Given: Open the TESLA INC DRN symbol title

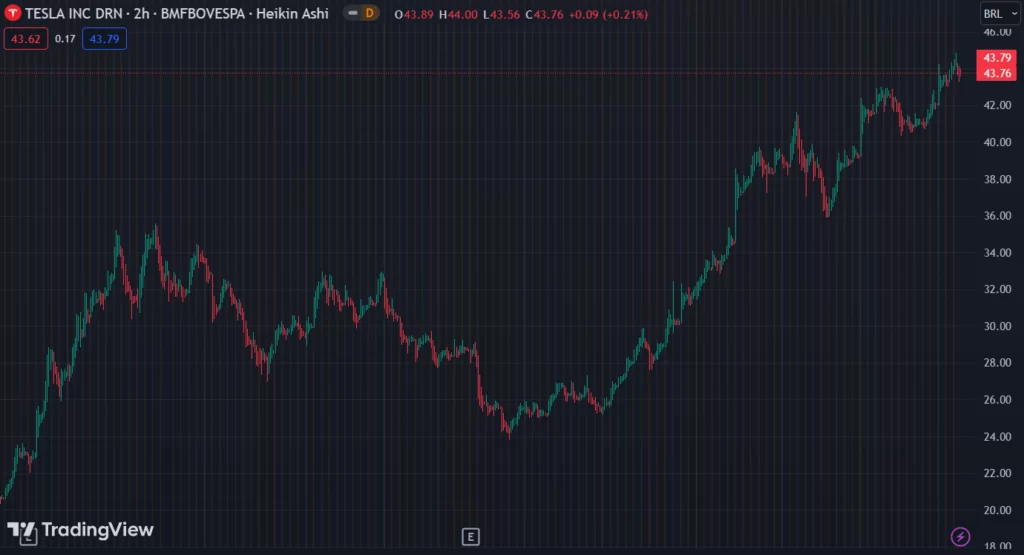Looking at the screenshot, I should [x=73, y=14].
